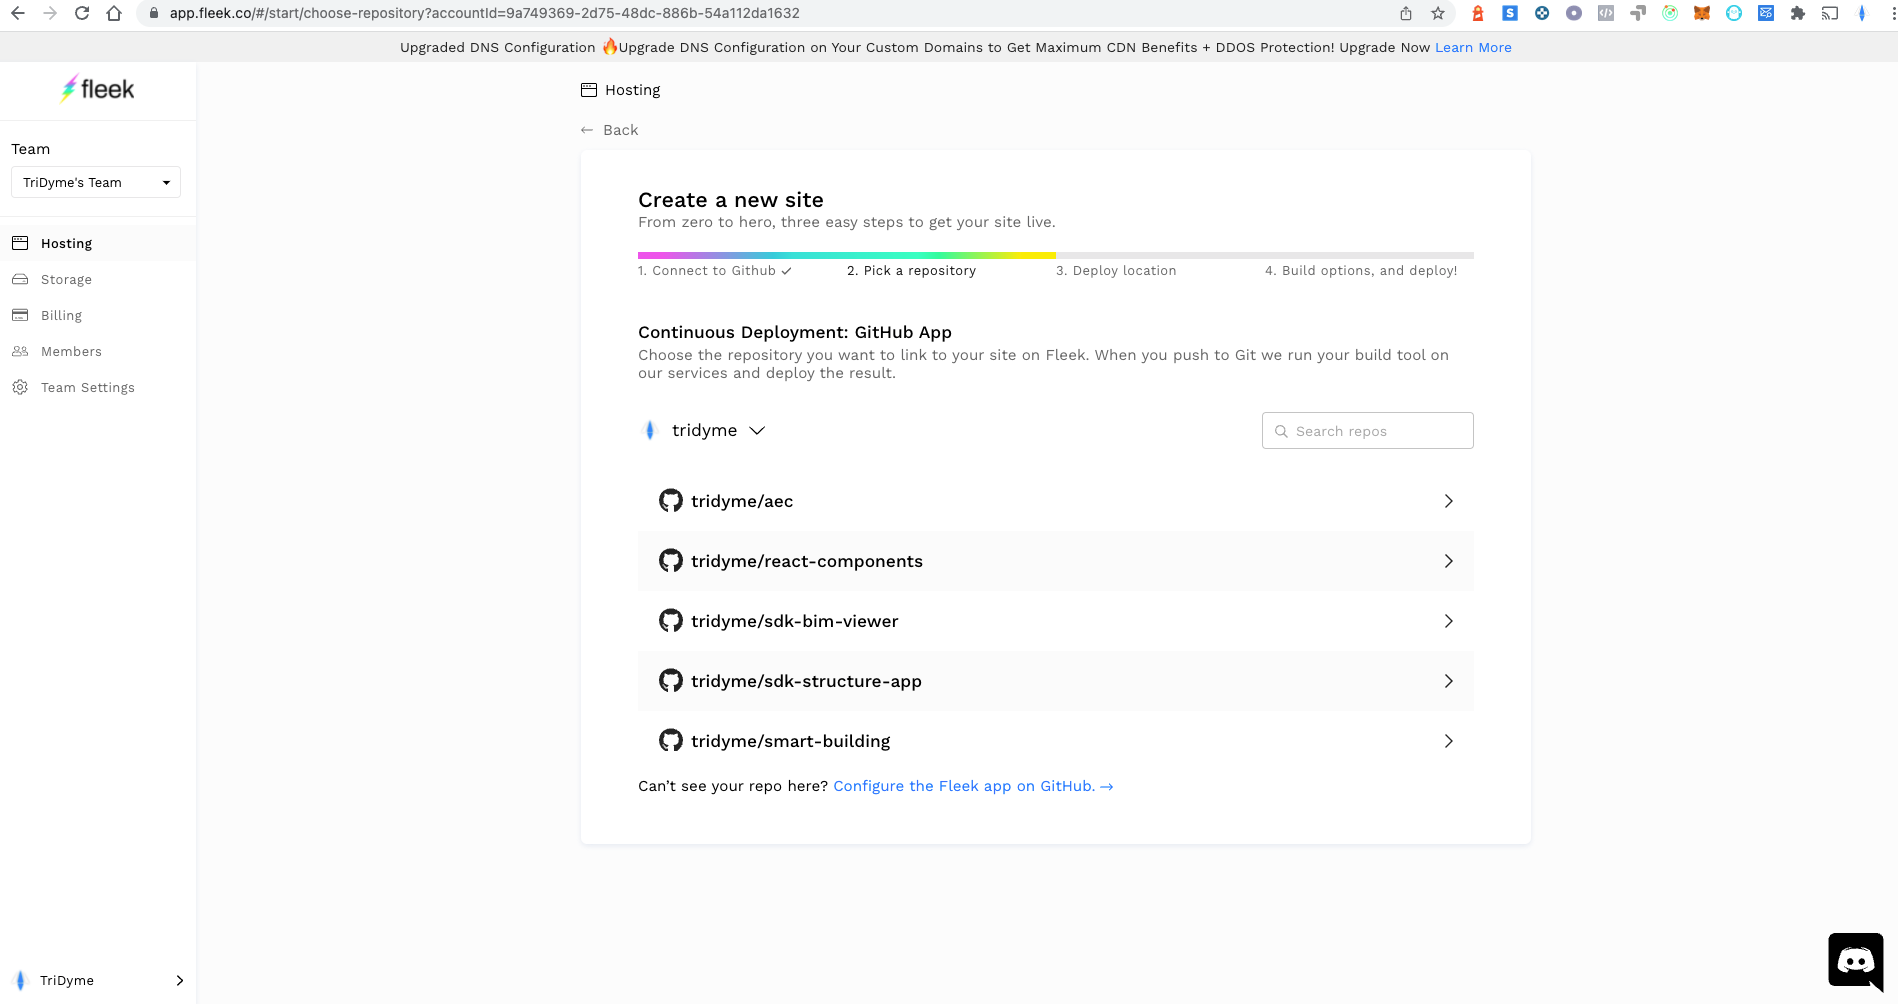1898x1004 pixels.
Task: Click the browser address bar URL
Action: point(484,13)
